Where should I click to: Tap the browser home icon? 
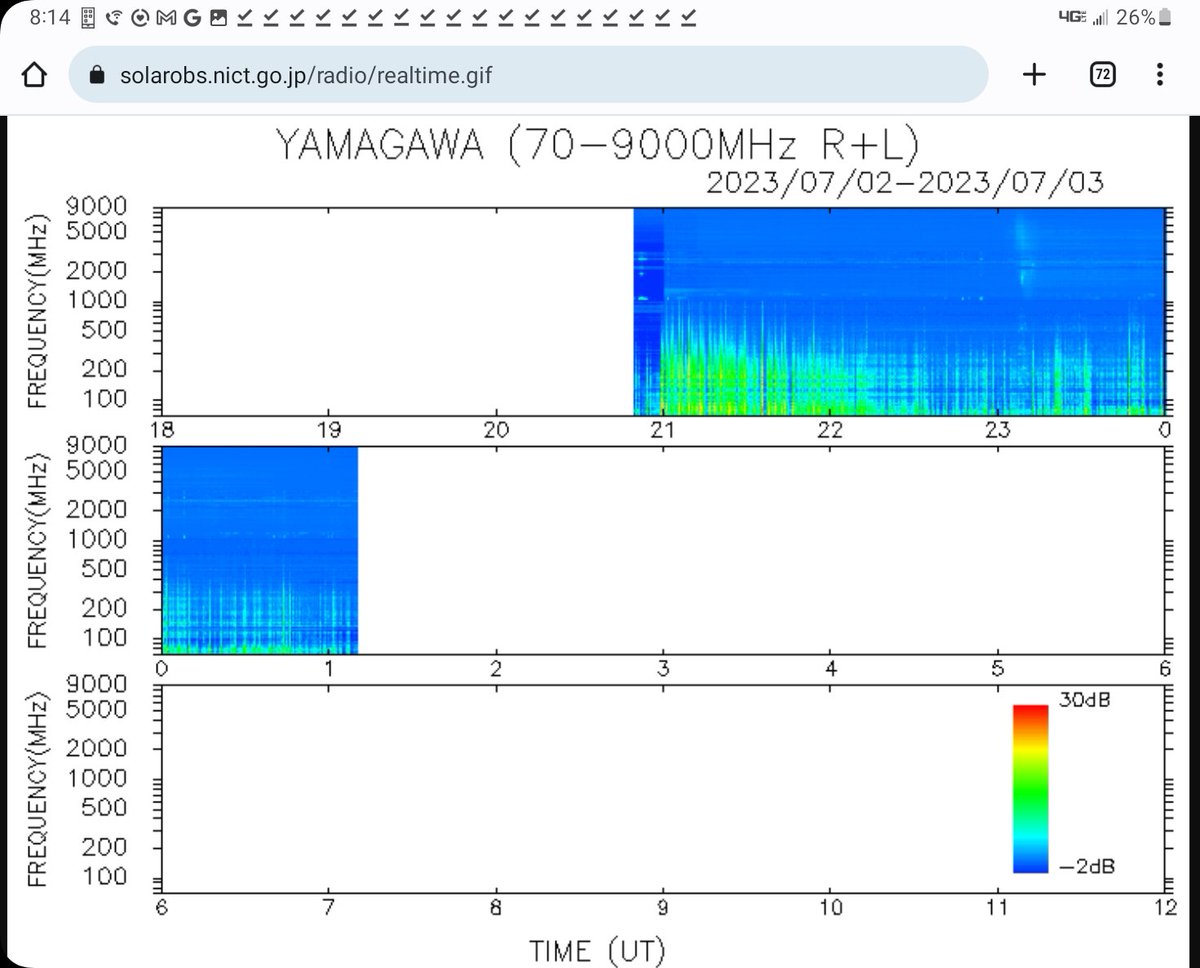coord(34,75)
